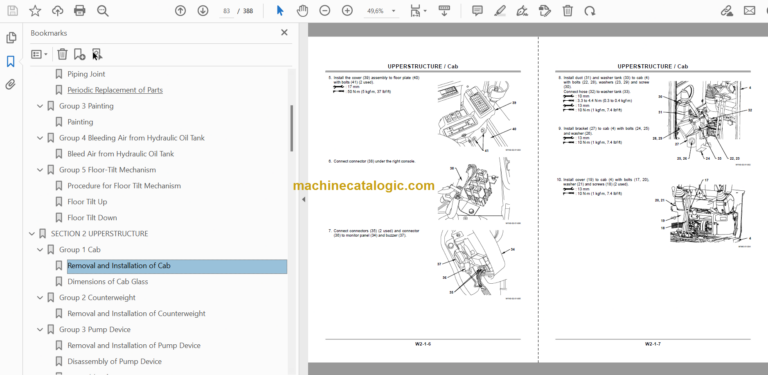Viewport: 768px width, 375px height.
Task: Click the stamp tool icon
Action: point(544,10)
